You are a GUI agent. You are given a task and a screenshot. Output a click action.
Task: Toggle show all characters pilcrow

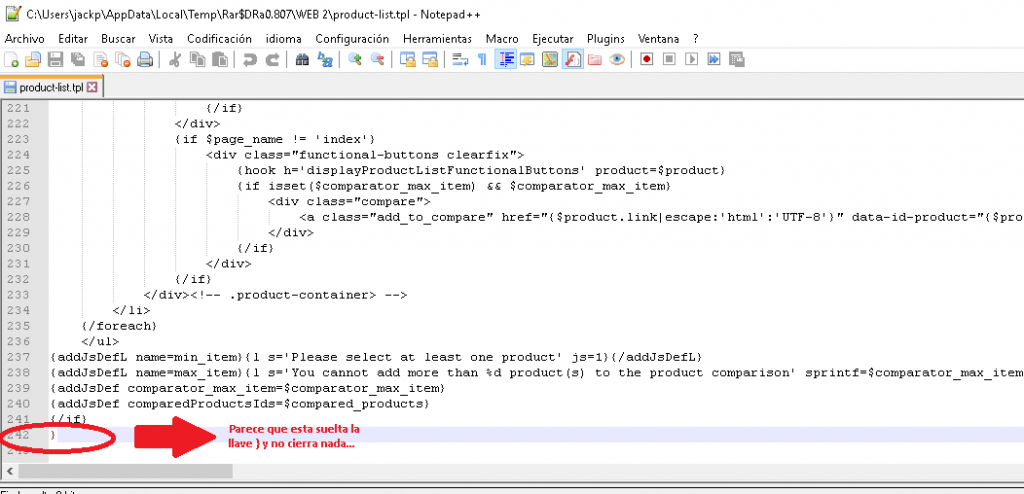(482, 60)
